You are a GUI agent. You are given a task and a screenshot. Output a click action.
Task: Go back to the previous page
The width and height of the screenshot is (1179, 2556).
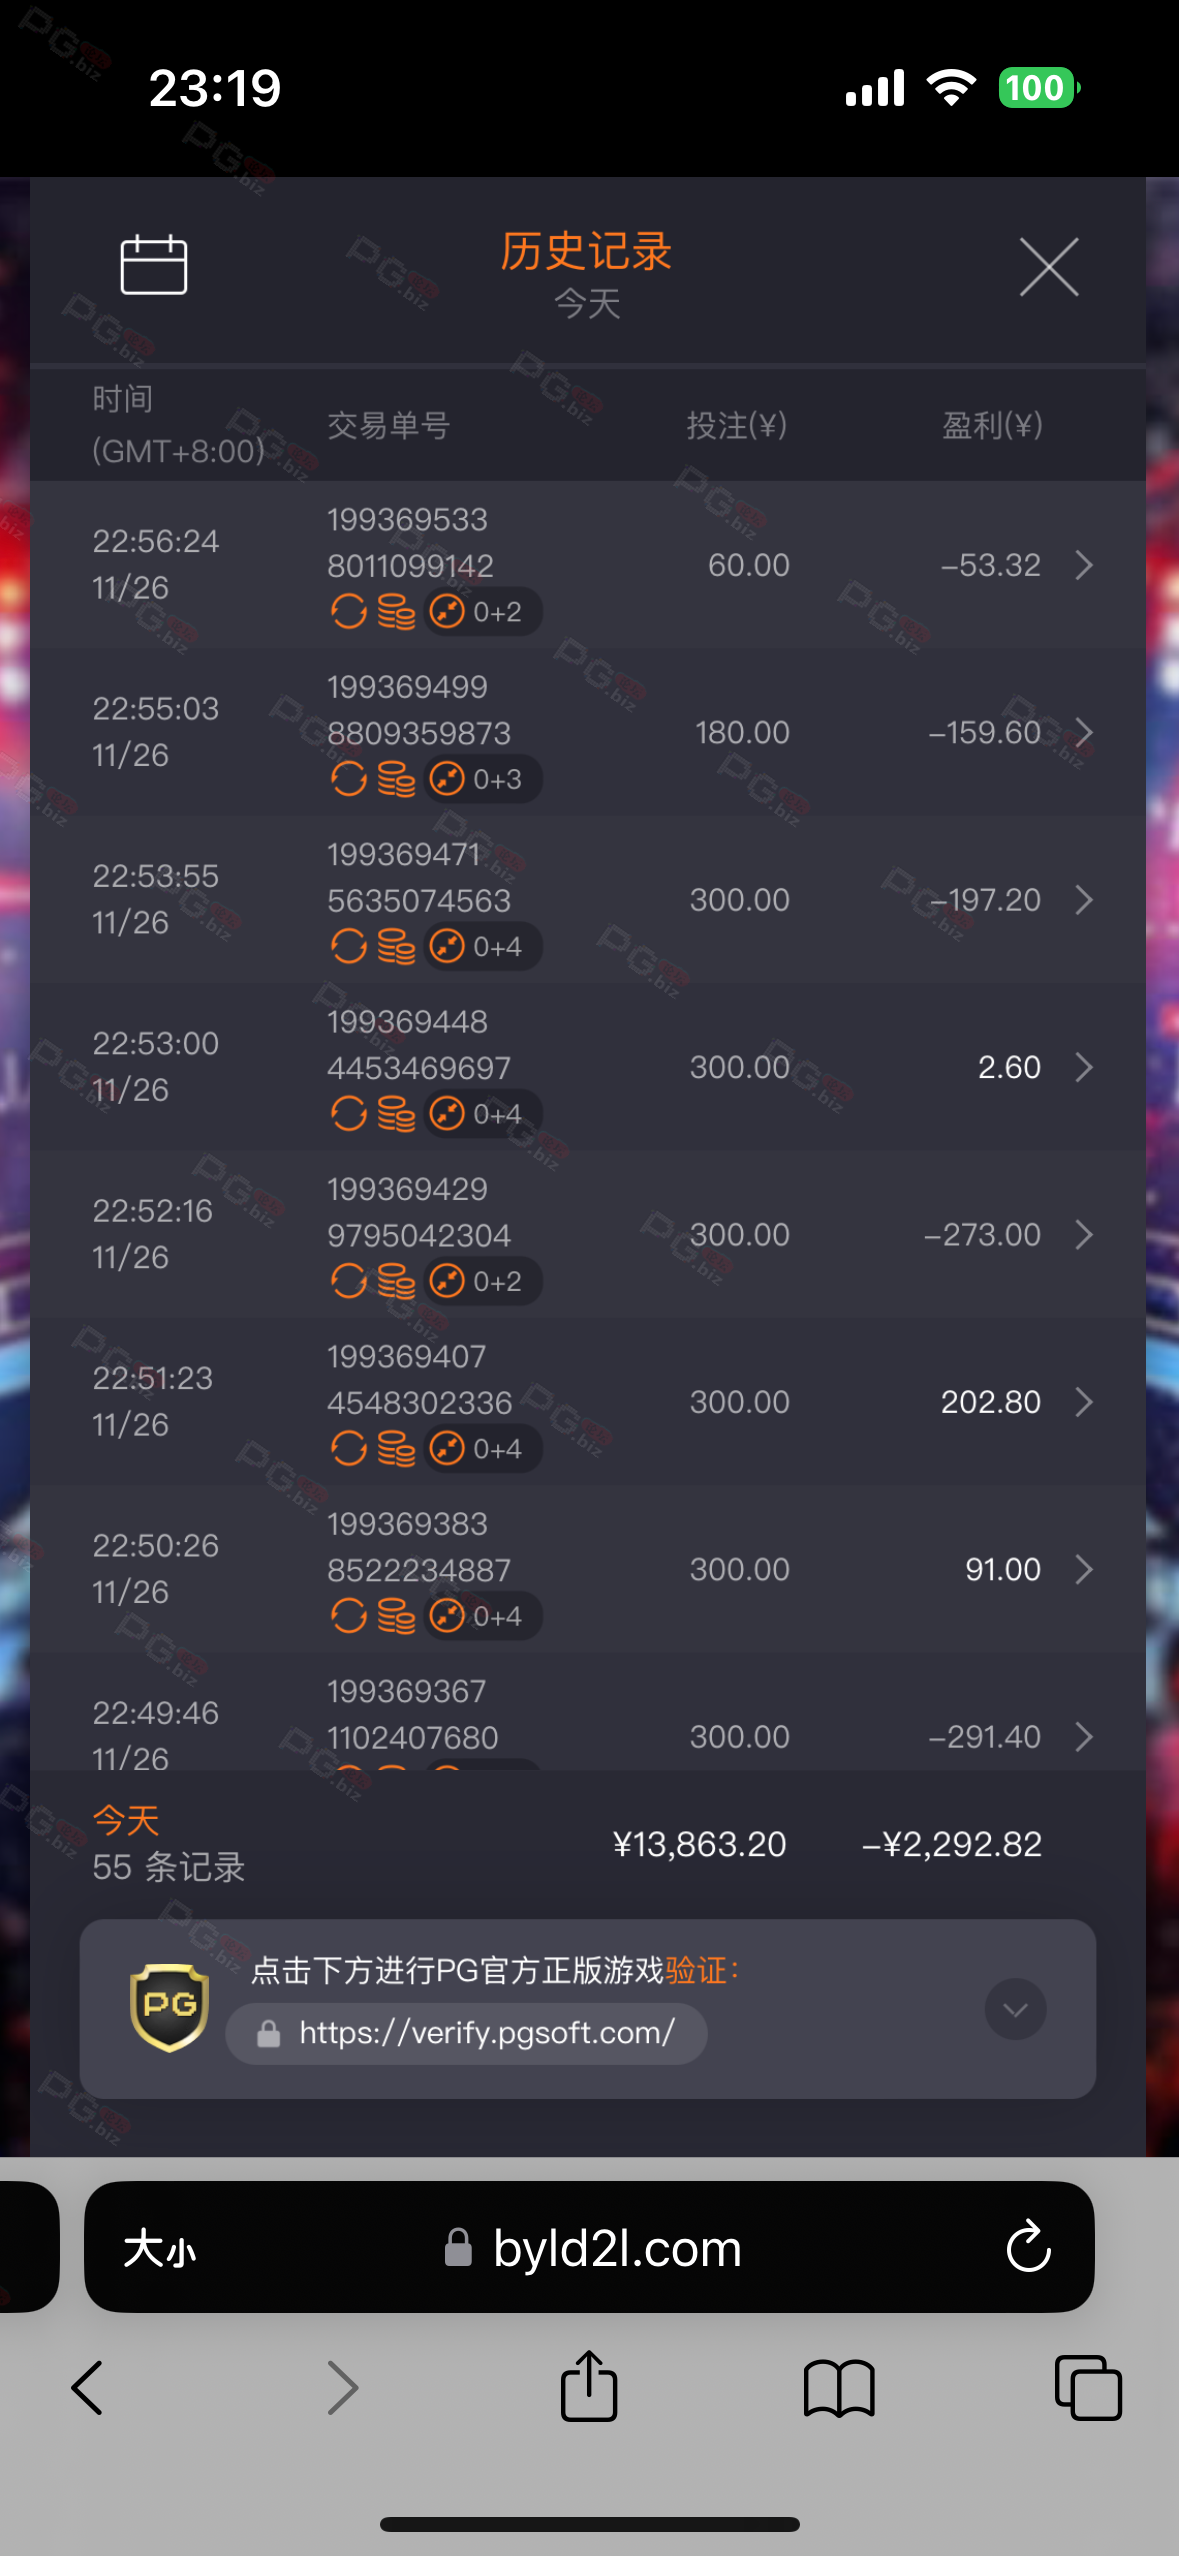tap(87, 2388)
